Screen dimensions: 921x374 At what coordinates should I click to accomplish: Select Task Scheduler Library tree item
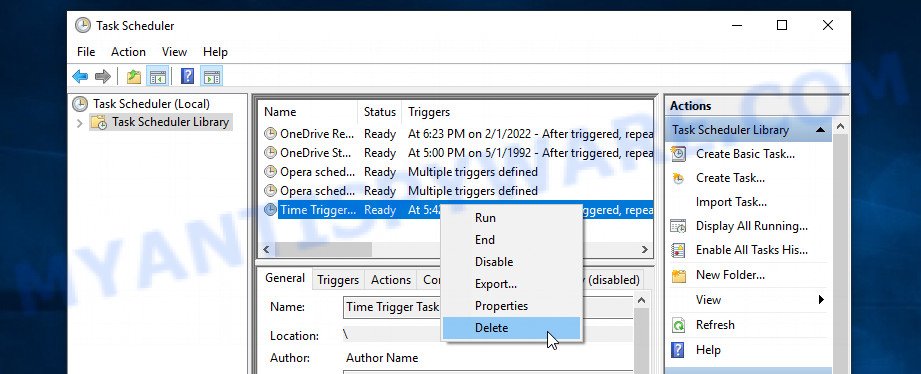point(170,122)
